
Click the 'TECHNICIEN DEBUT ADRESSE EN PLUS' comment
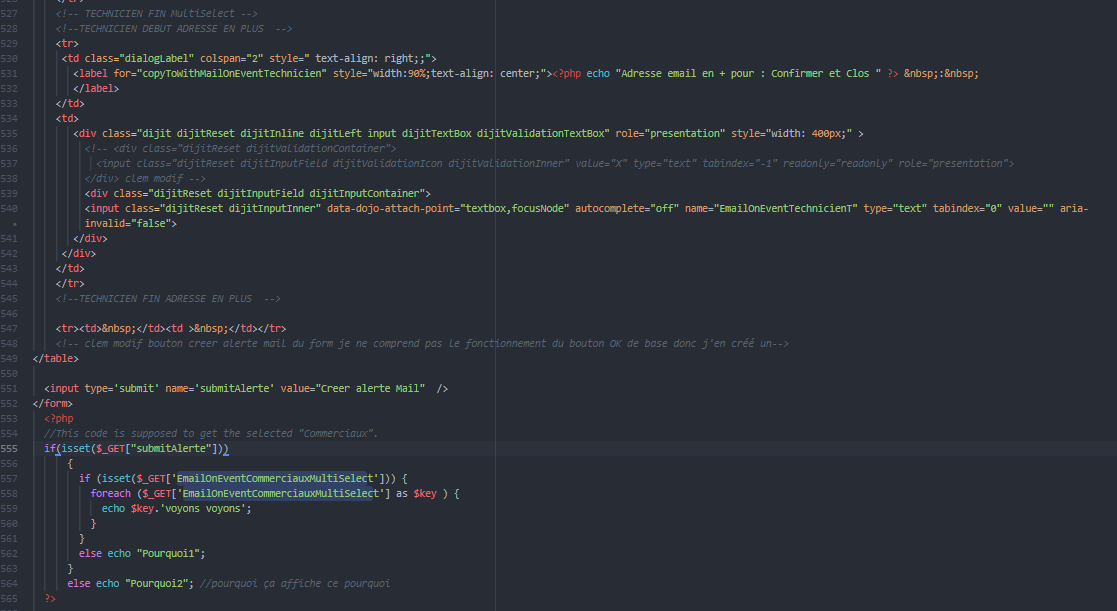pos(174,29)
